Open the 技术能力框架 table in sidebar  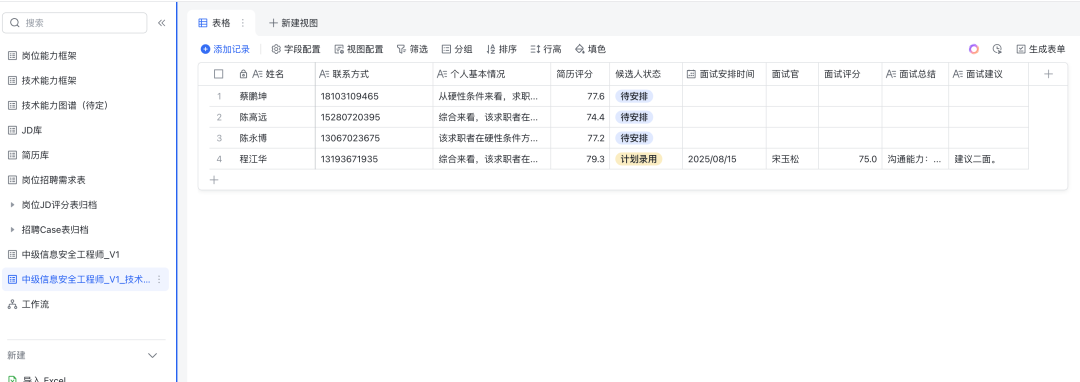(85, 81)
